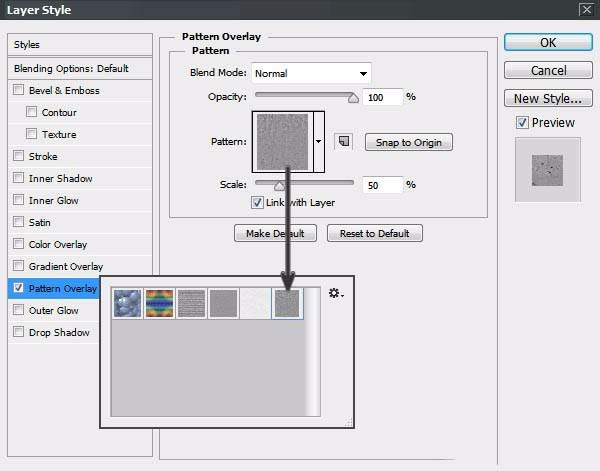Select Blending Options: Default

click(x=72, y=69)
